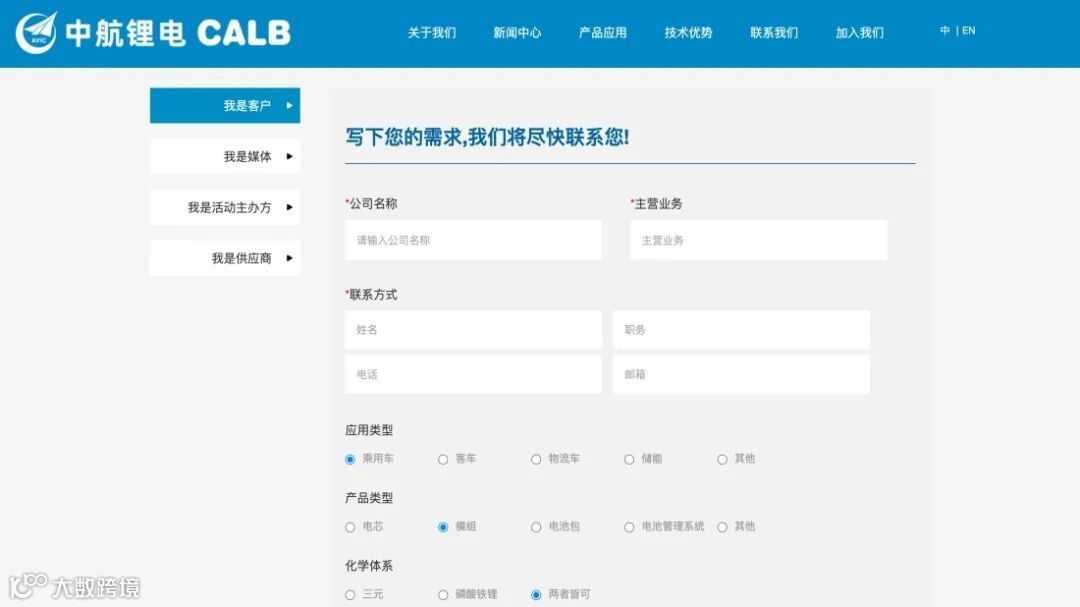1080x607 pixels.
Task: Select 电池包 product type radio
Action: click(536, 527)
